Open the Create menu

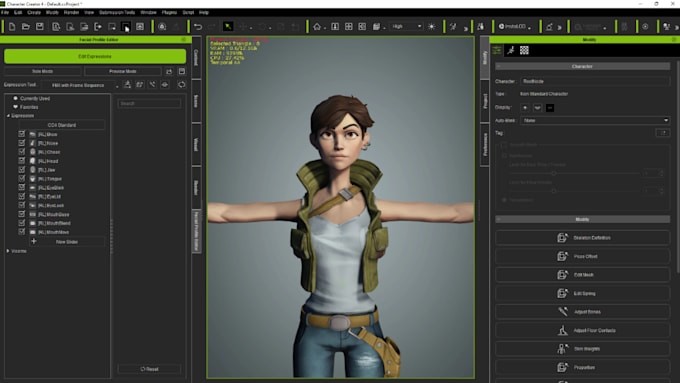pos(34,13)
